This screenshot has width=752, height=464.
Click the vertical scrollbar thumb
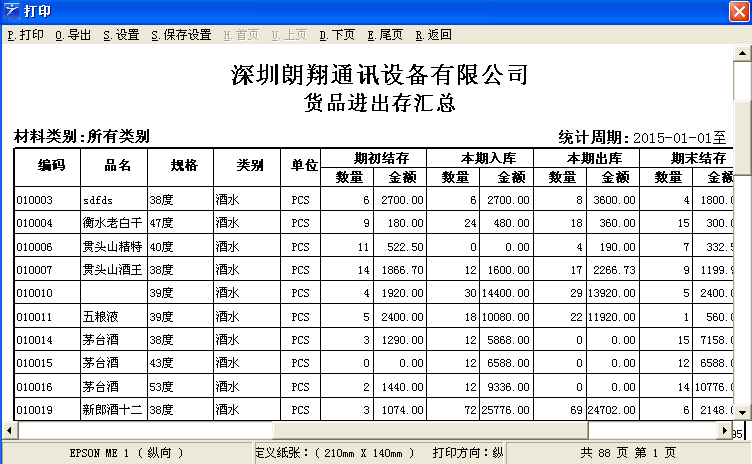click(x=741, y=100)
